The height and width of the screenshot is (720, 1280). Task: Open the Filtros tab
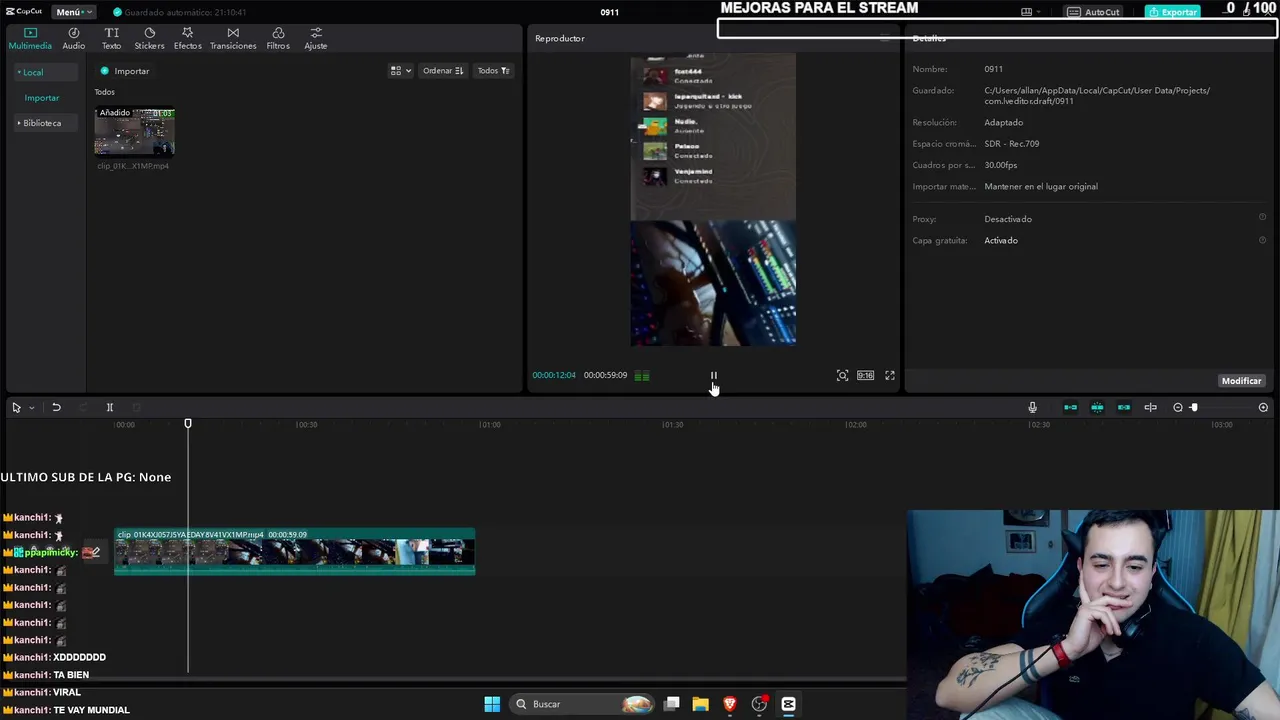coord(278,39)
